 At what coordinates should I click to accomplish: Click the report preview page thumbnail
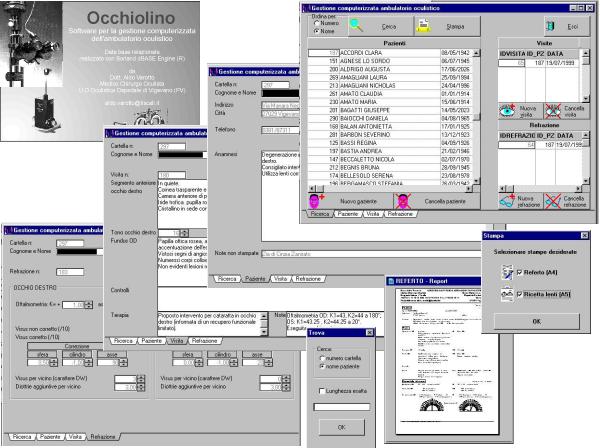click(x=447, y=361)
